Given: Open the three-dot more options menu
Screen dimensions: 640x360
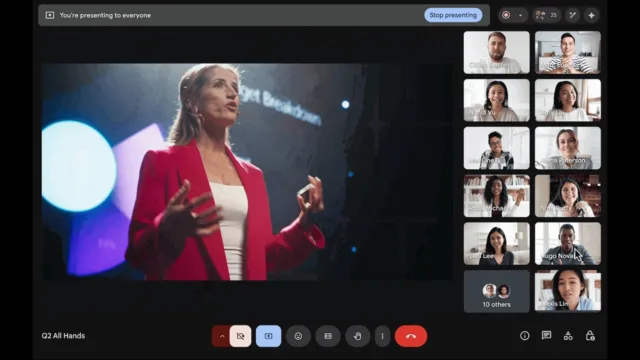Looking at the screenshot, I should 382,336.
